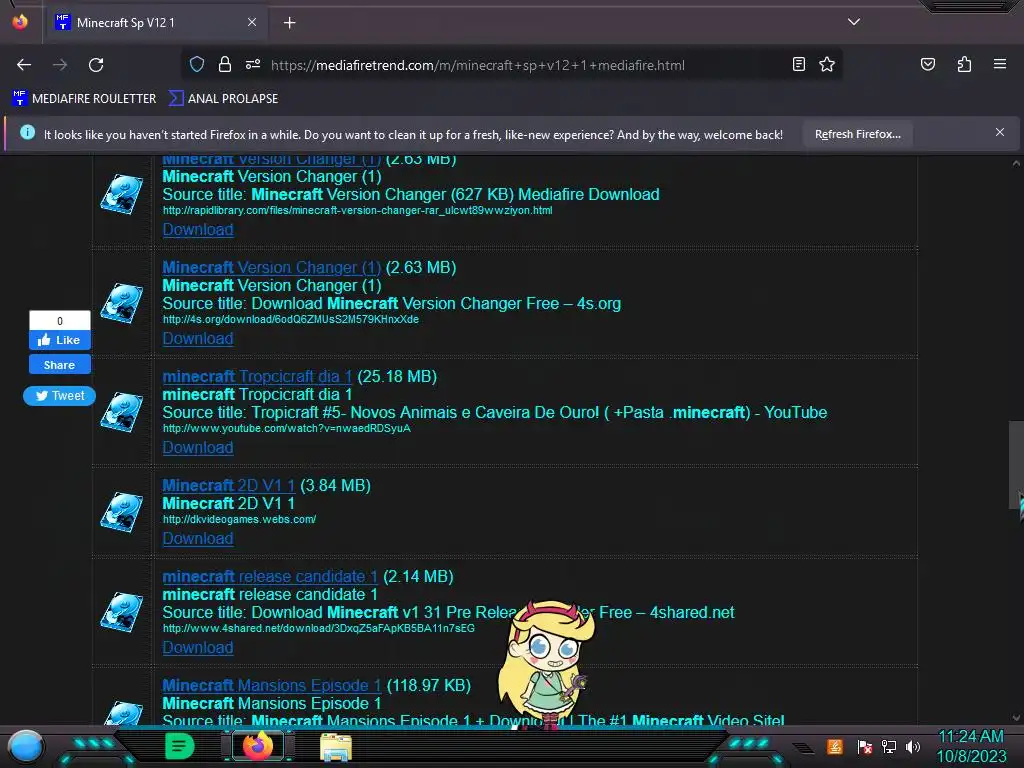Image resolution: width=1024 pixels, height=768 pixels.
Task: Click the Refresh Firefox button
Action: pos(857,134)
